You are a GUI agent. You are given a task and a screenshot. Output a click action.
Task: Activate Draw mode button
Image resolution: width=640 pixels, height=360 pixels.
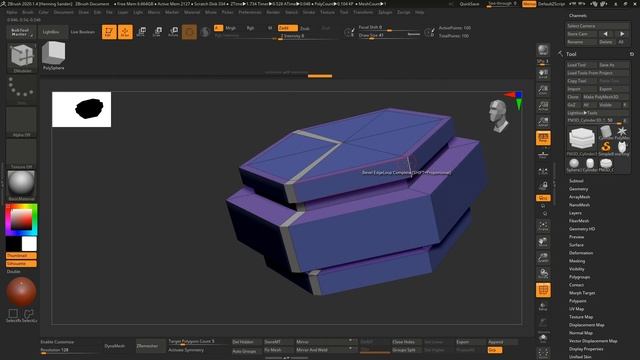[x=125, y=32]
